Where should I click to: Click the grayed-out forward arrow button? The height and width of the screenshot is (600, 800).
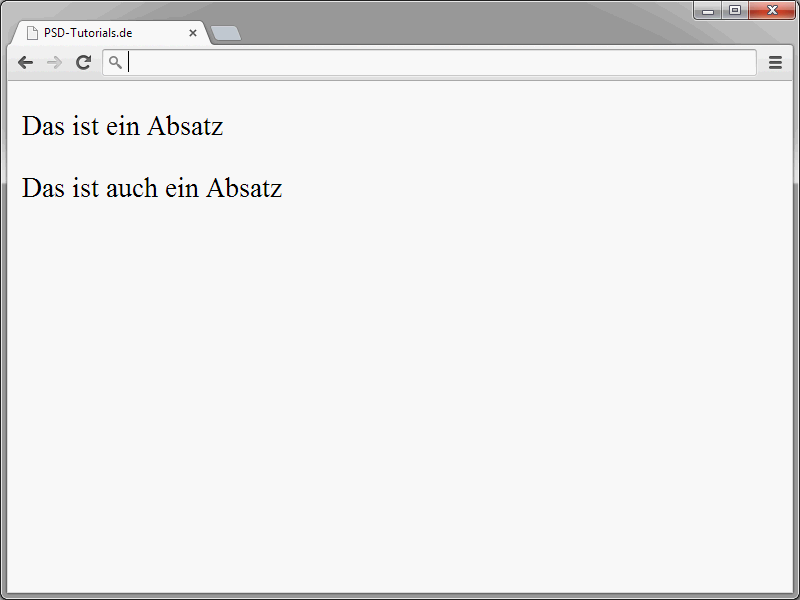pos(54,63)
